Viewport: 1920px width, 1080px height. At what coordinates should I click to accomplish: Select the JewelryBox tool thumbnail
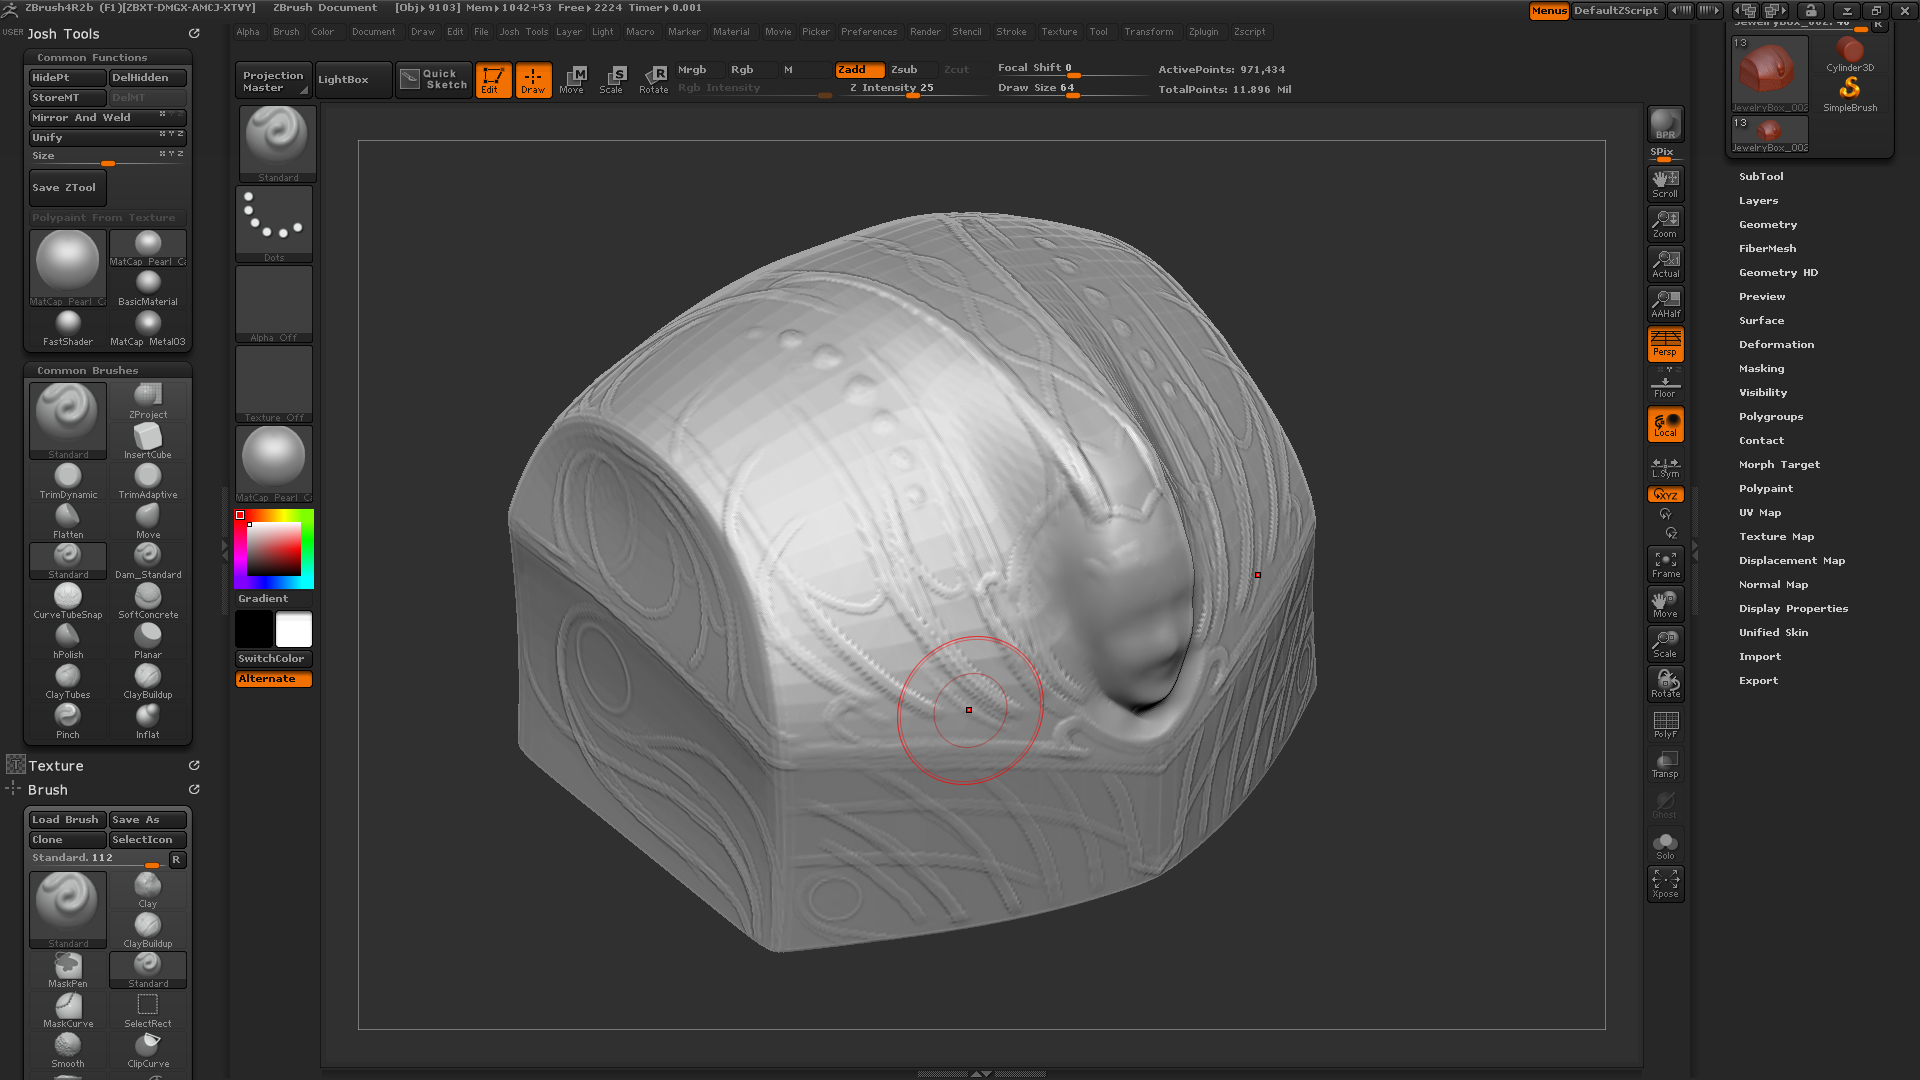pos(1769,74)
